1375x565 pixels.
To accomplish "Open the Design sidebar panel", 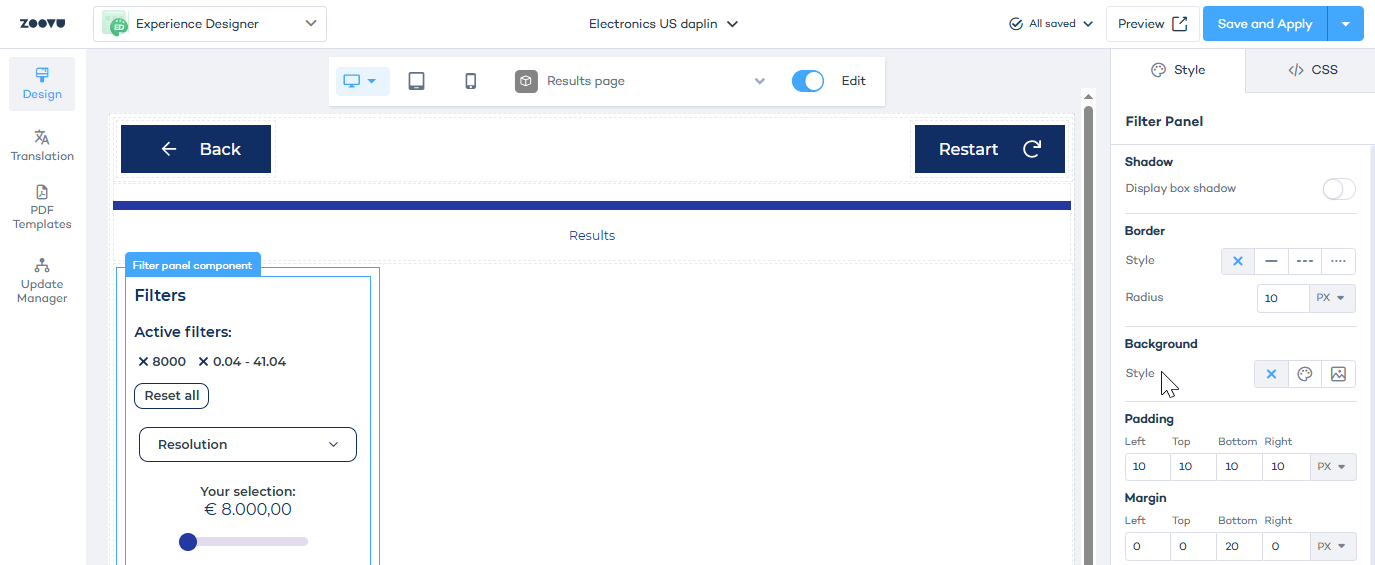I will (42, 84).
